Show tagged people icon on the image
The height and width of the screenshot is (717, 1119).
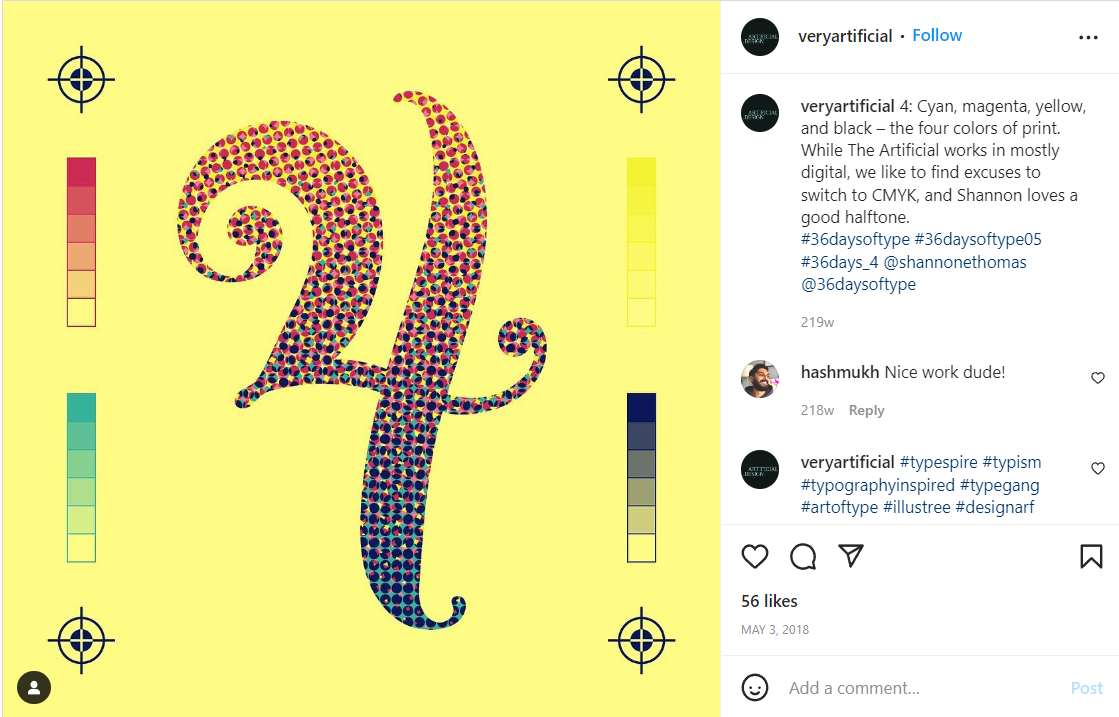pyautogui.click(x=34, y=688)
